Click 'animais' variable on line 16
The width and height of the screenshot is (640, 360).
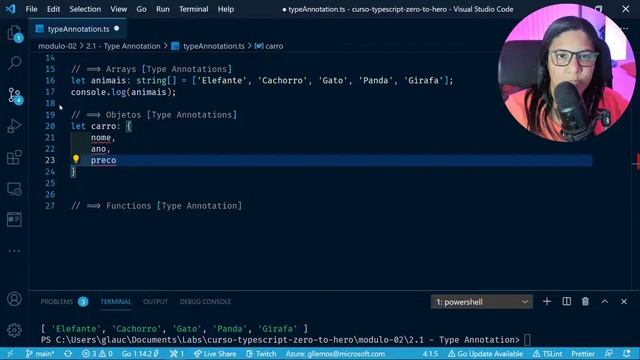[108, 80]
